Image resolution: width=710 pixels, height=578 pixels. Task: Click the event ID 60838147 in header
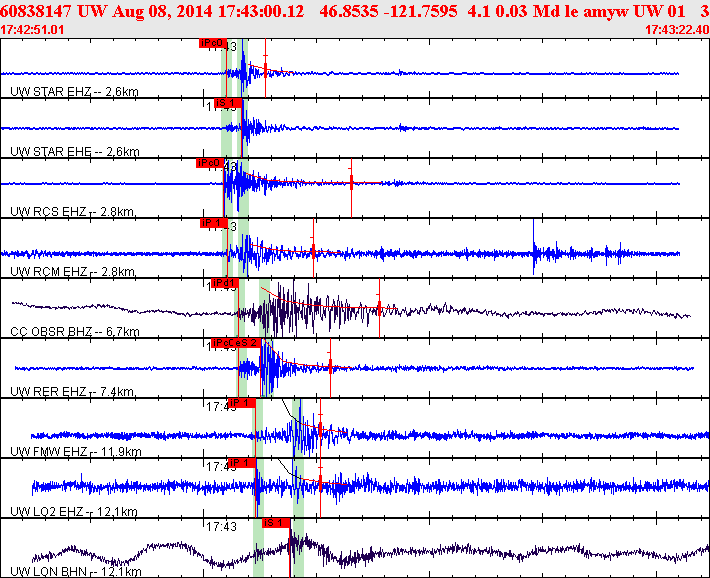36,11
